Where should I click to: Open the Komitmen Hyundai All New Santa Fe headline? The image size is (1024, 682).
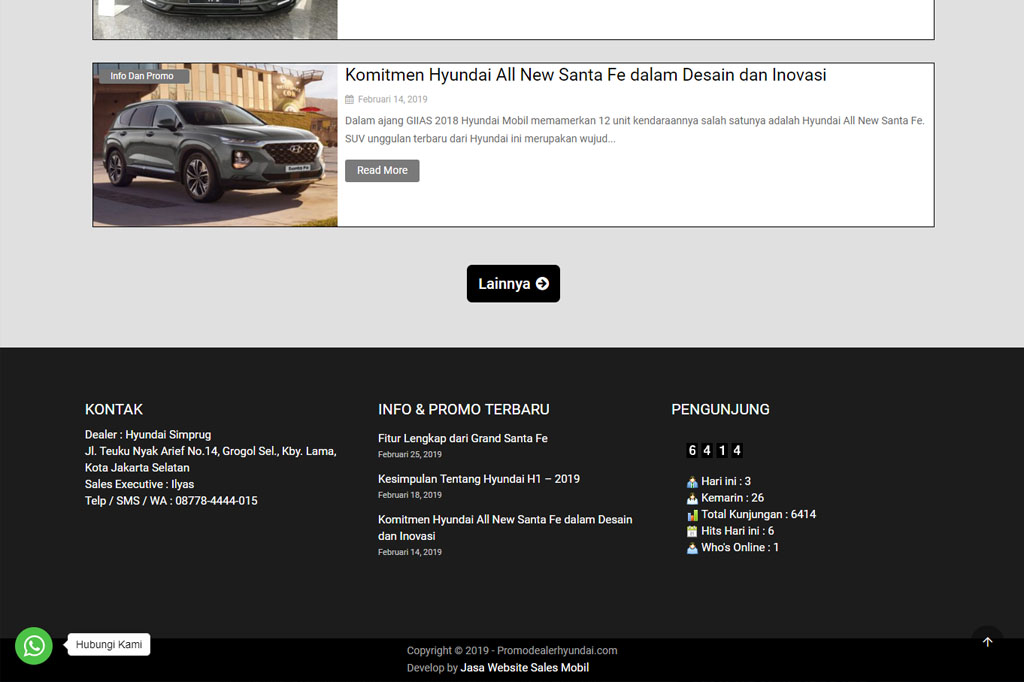[585, 75]
